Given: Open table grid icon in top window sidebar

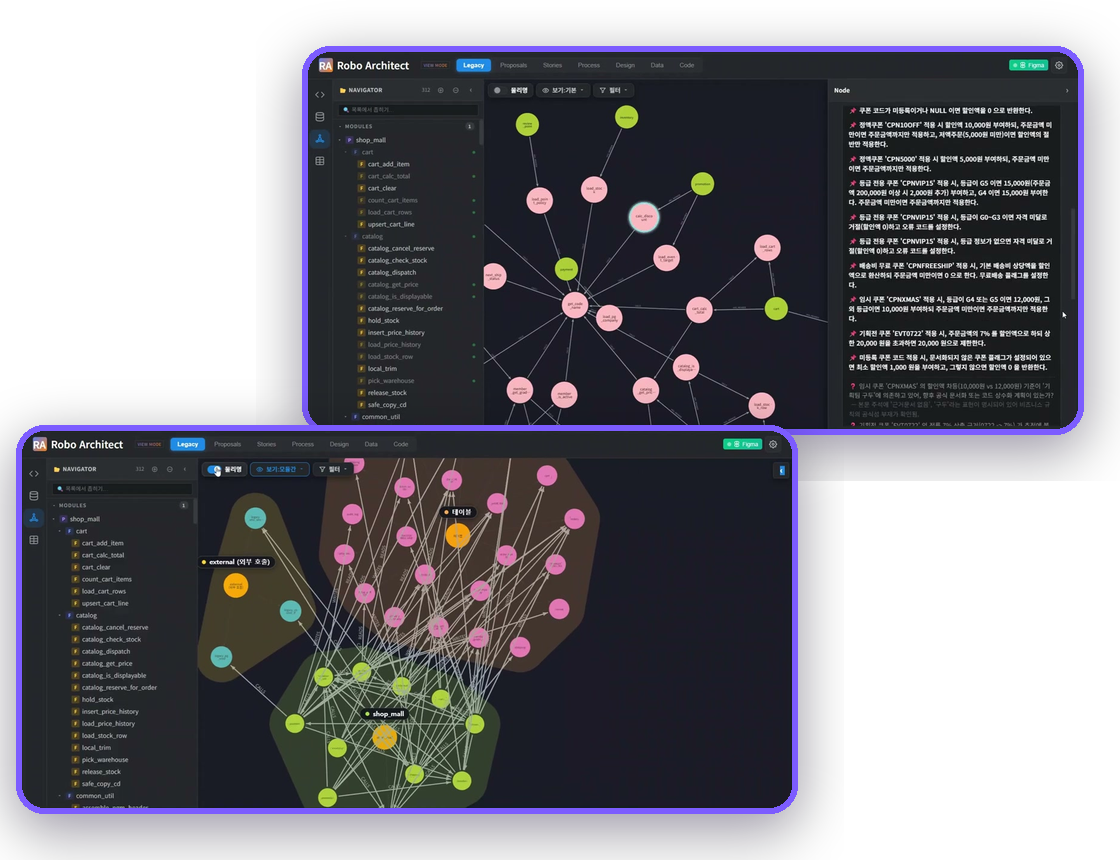Looking at the screenshot, I should (x=320, y=161).
